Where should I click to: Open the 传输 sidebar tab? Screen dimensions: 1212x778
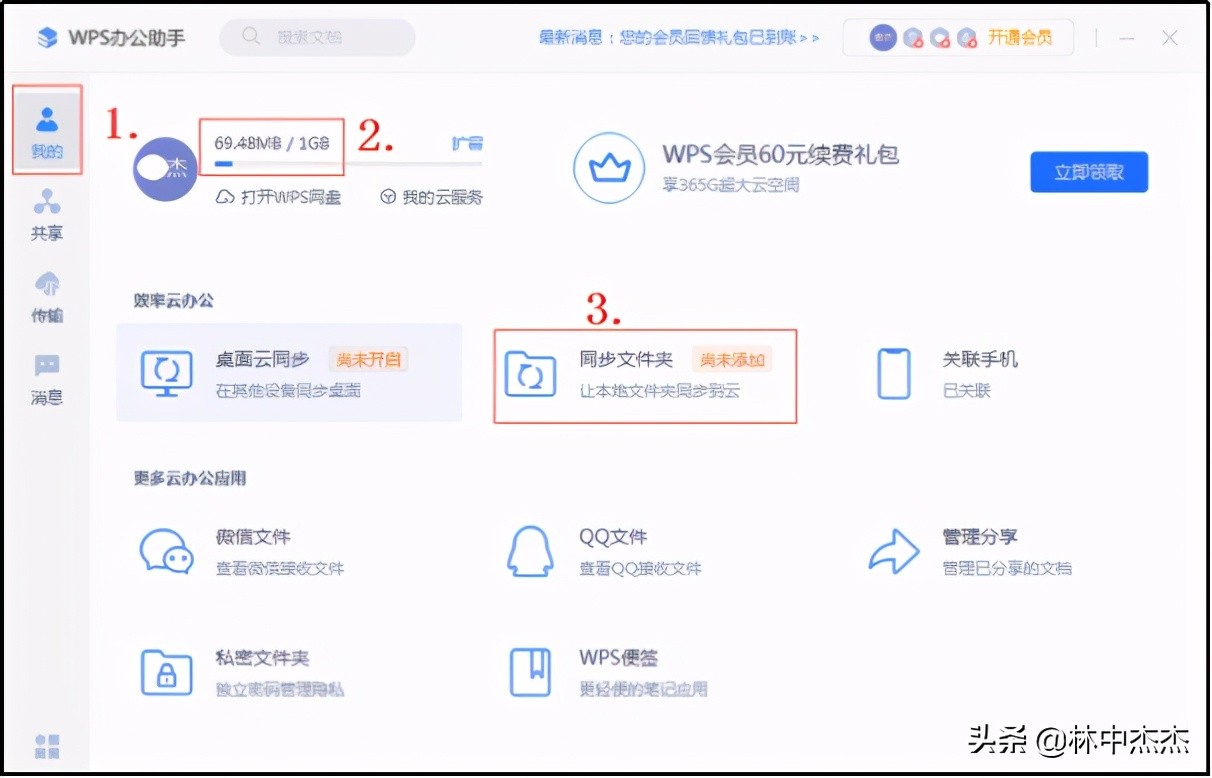[47, 296]
